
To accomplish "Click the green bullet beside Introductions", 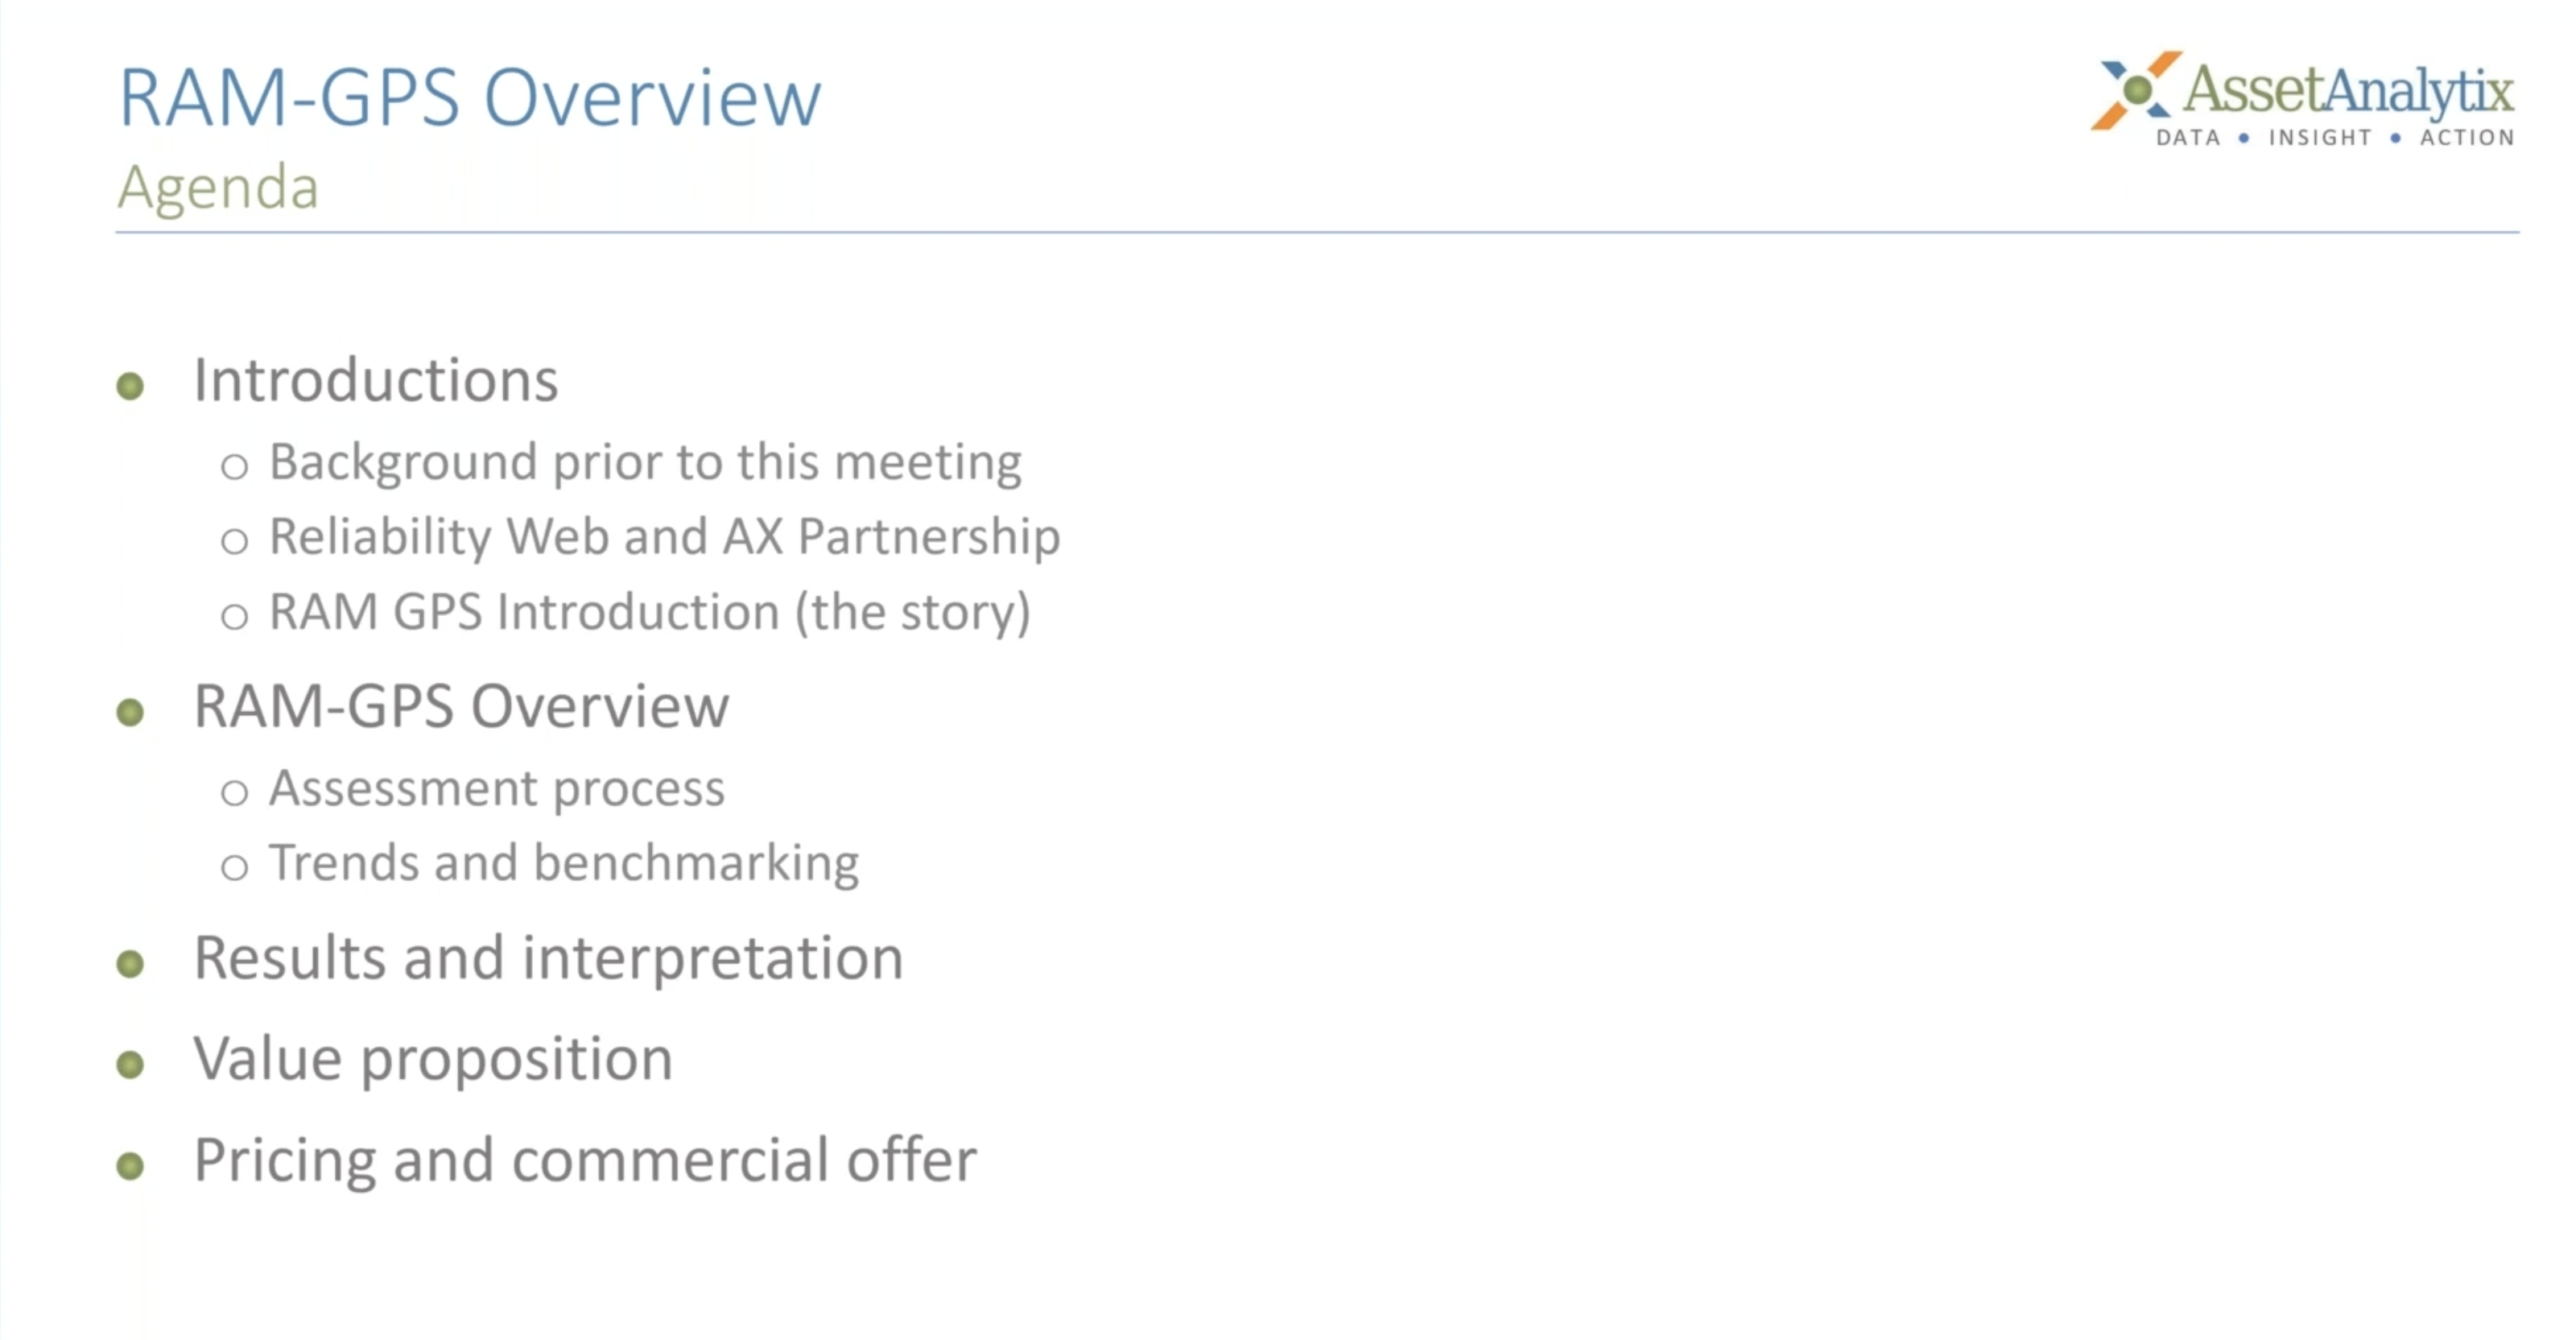I will pyautogui.click(x=130, y=385).
